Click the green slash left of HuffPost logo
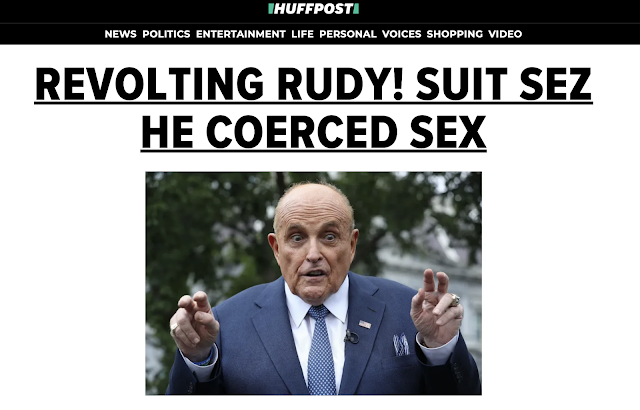 click(270, 9)
